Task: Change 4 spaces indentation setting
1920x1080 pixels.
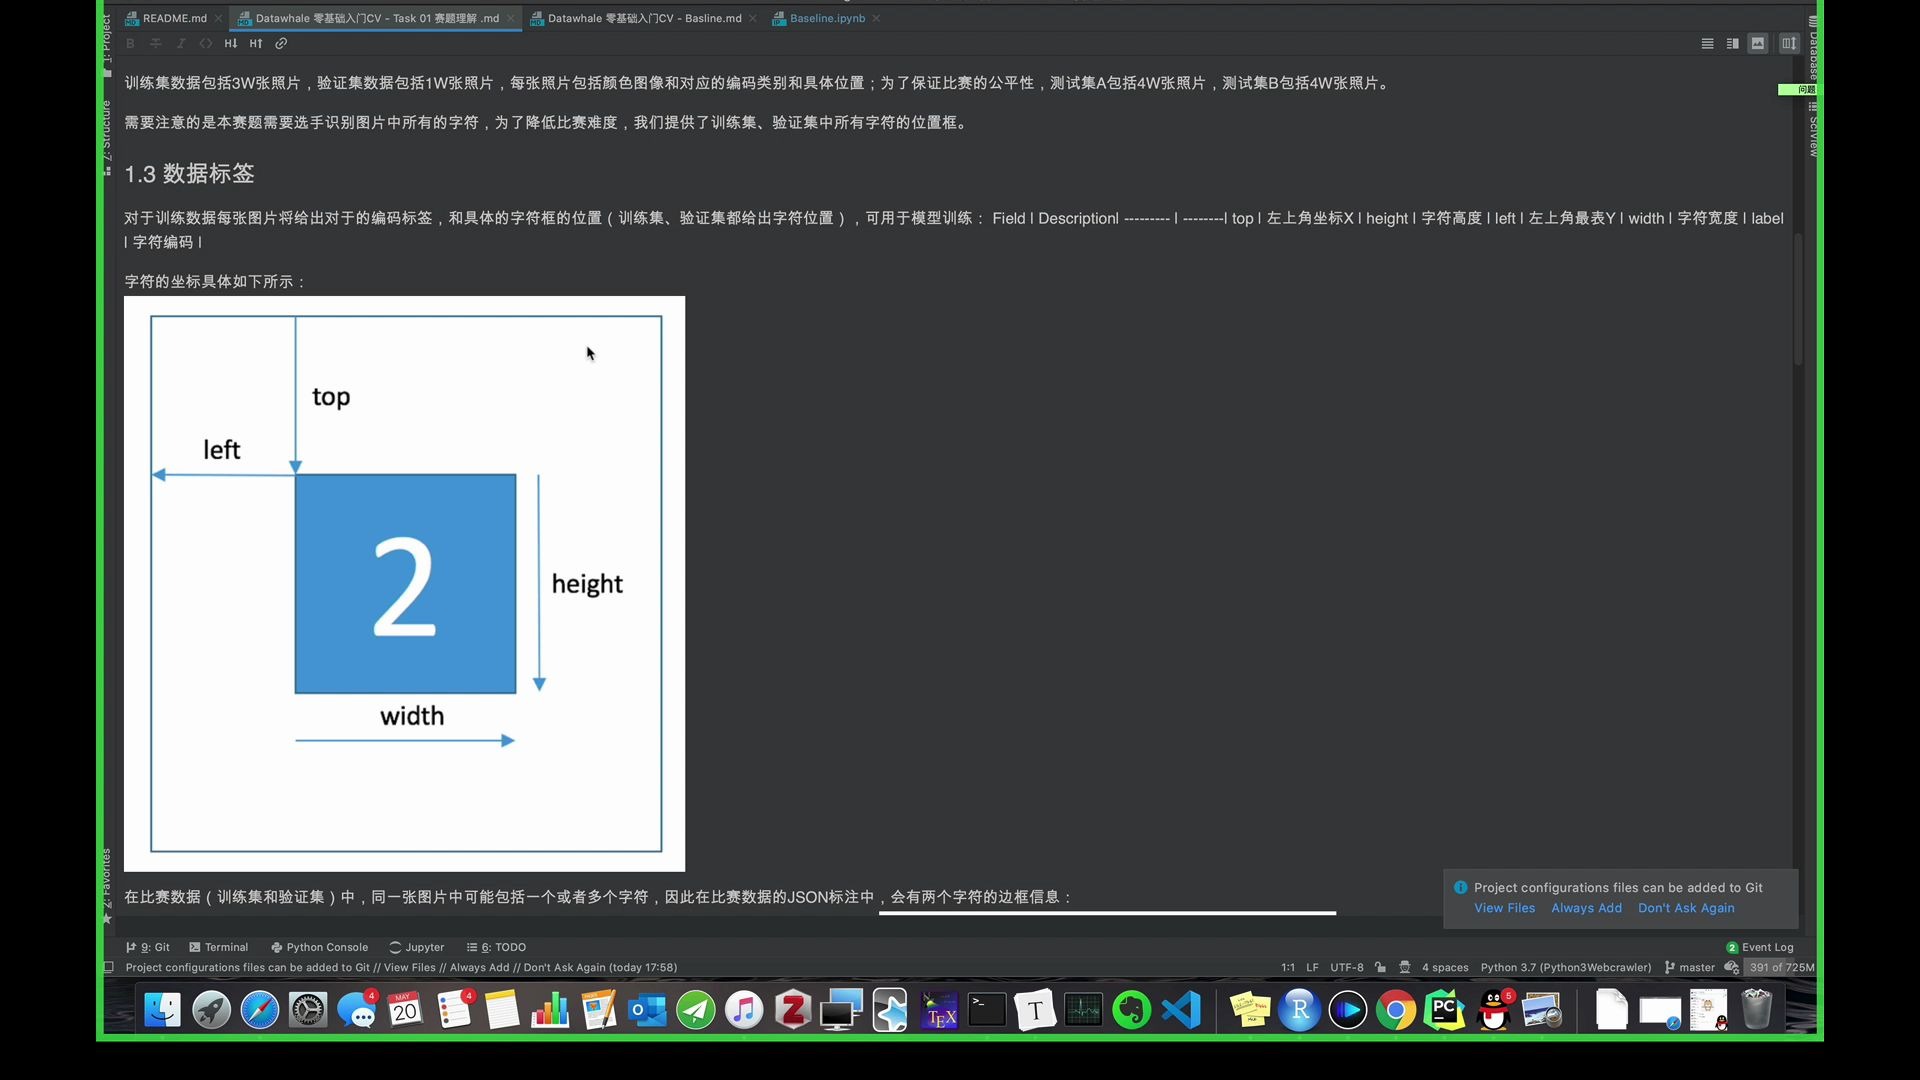Action: [1445, 967]
